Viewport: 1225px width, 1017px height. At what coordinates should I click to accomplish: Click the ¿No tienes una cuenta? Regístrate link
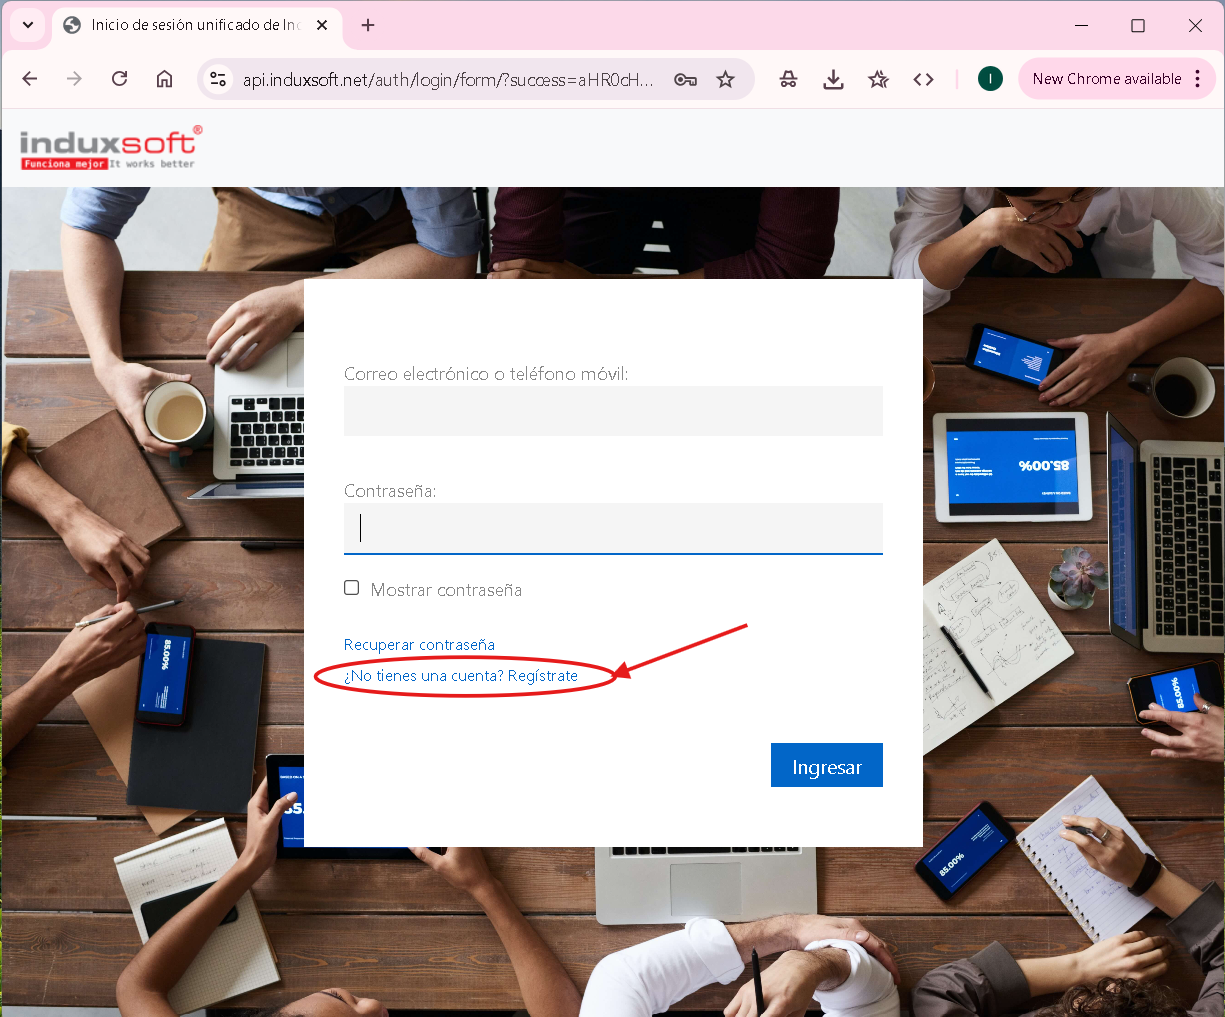click(461, 676)
